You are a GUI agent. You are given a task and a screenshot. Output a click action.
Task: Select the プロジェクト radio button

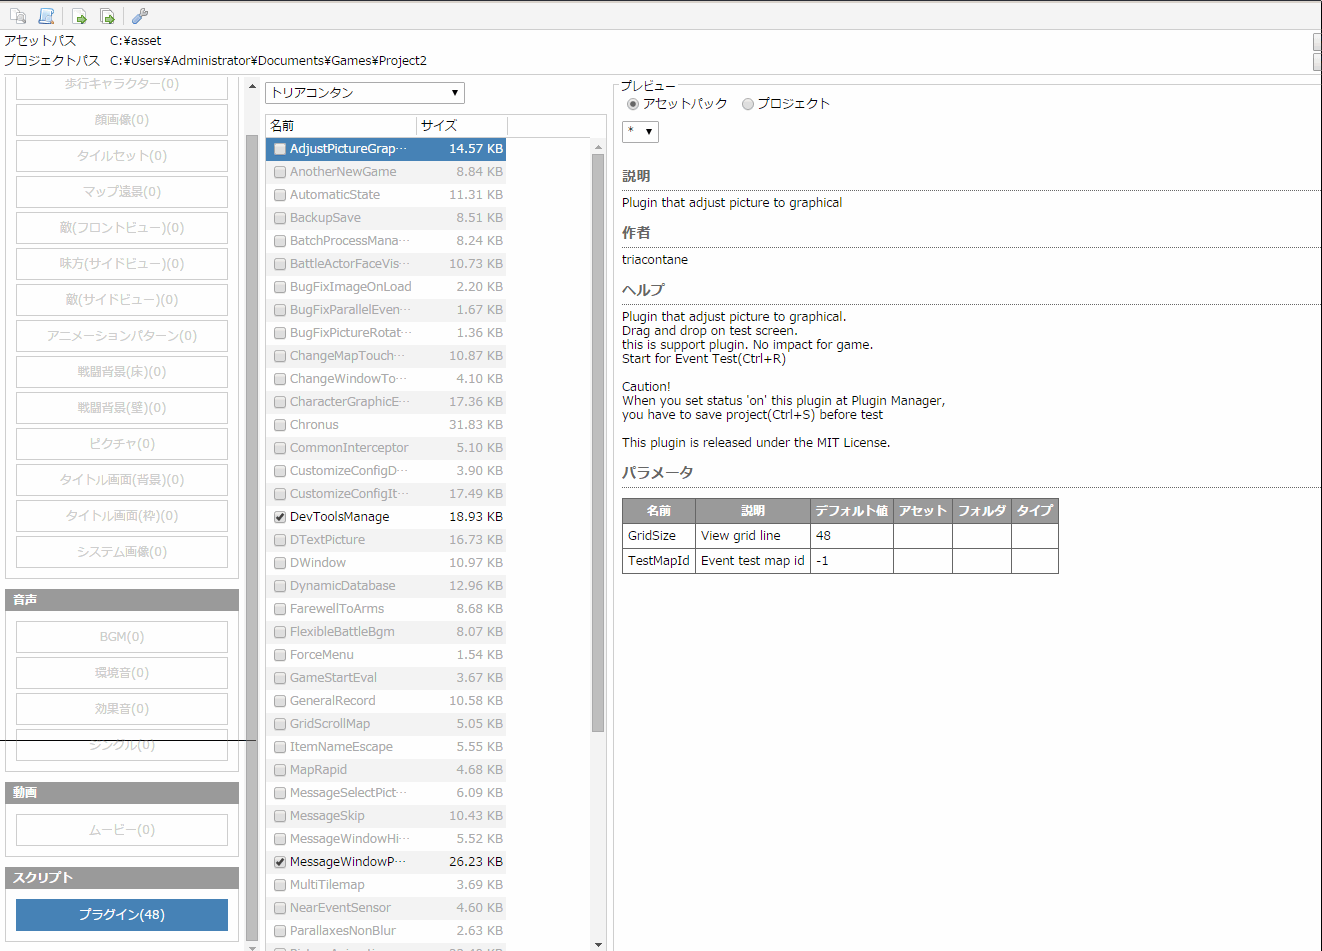(x=747, y=104)
